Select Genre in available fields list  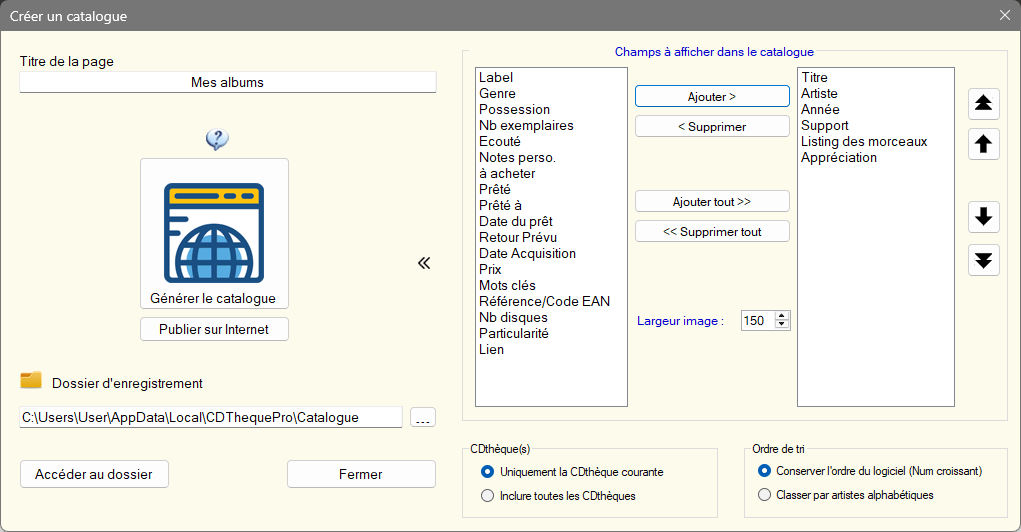(497, 93)
